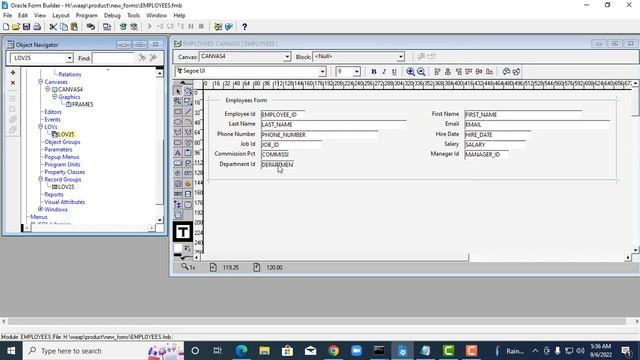Click the large T text color icon

click(x=183, y=232)
